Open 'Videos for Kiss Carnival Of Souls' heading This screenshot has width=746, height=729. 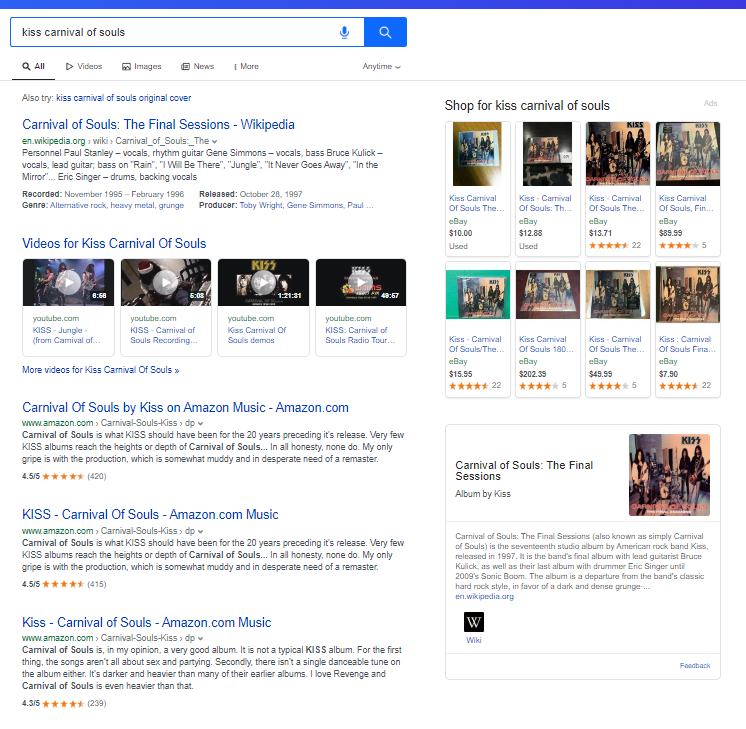[114, 244]
